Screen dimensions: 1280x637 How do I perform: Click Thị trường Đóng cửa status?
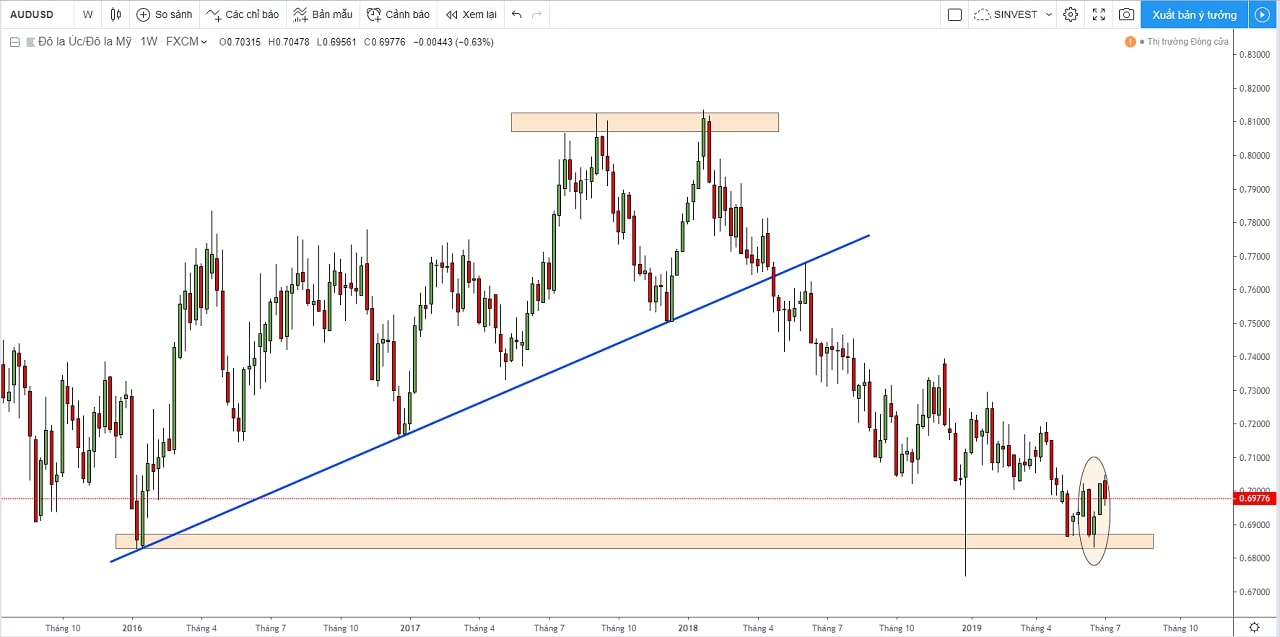[1188, 42]
